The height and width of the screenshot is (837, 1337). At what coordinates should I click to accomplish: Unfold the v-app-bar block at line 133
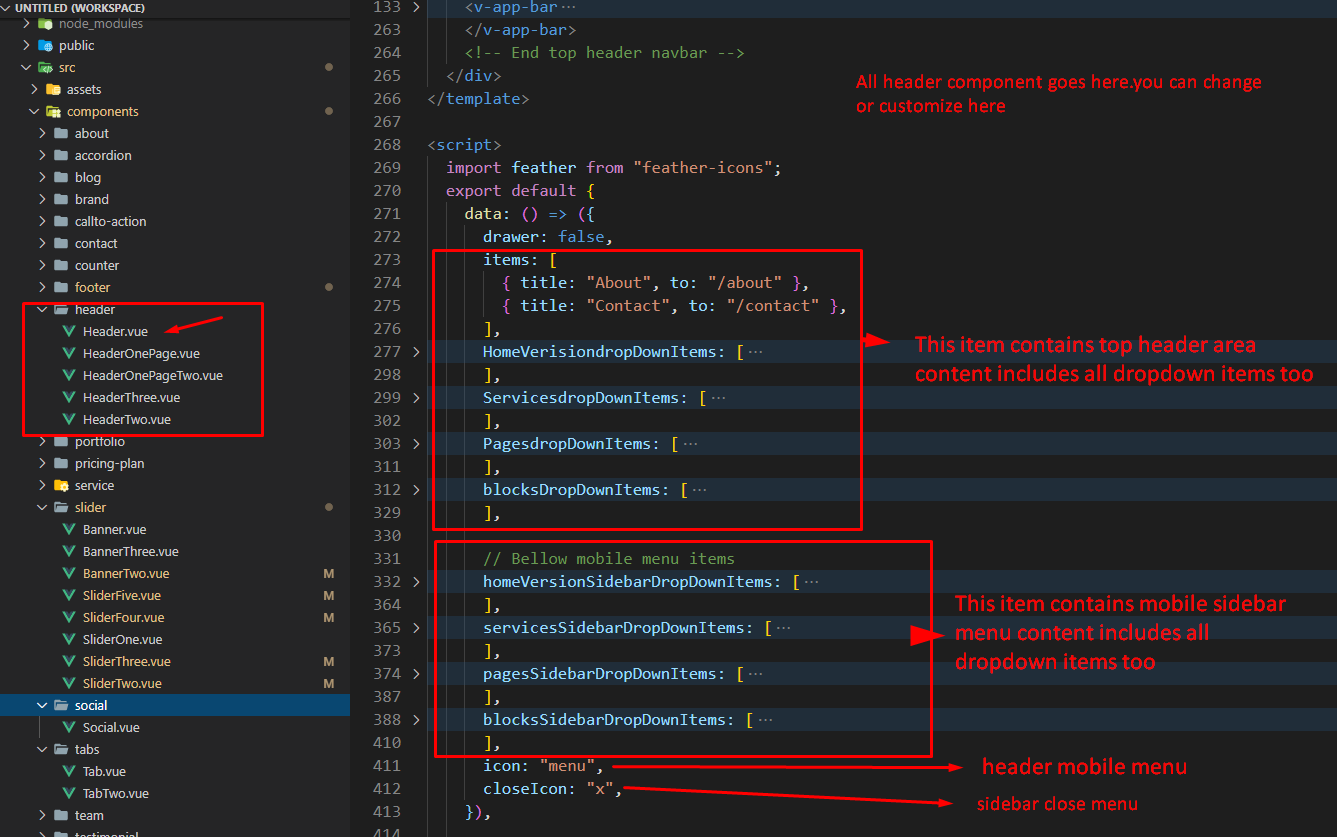(x=417, y=7)
